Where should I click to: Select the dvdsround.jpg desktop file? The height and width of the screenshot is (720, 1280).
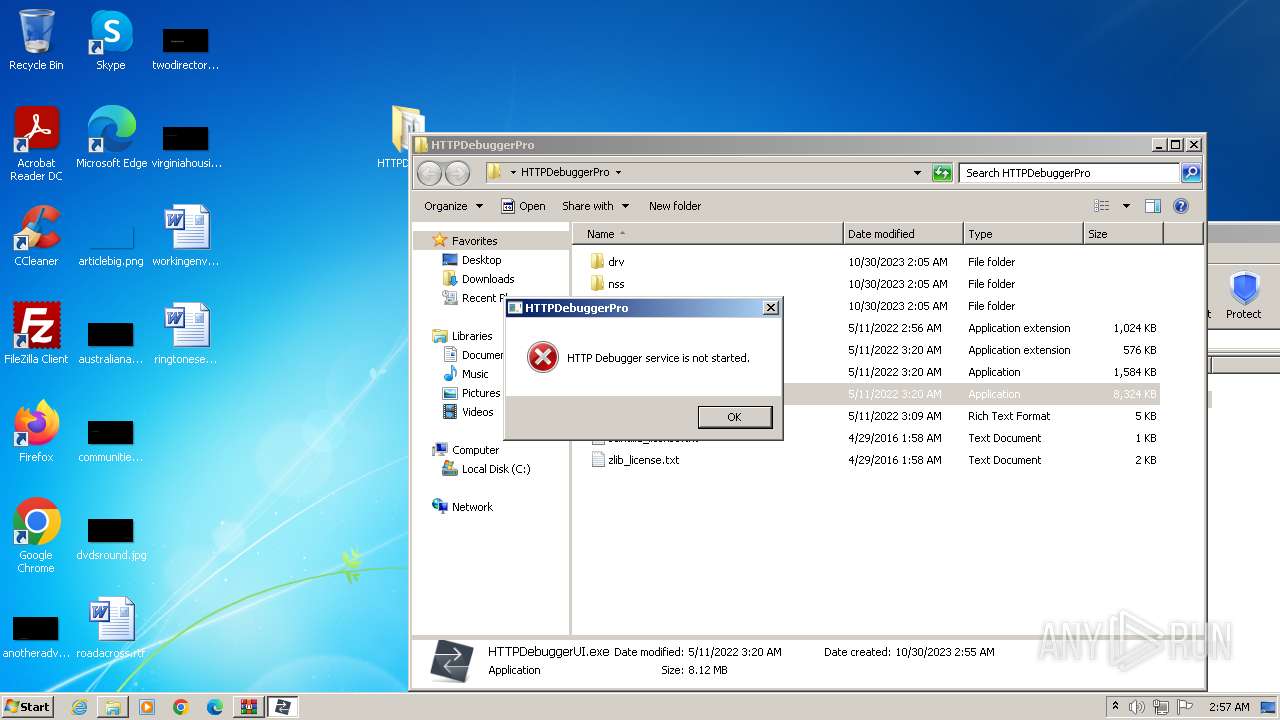pos(111,538)
